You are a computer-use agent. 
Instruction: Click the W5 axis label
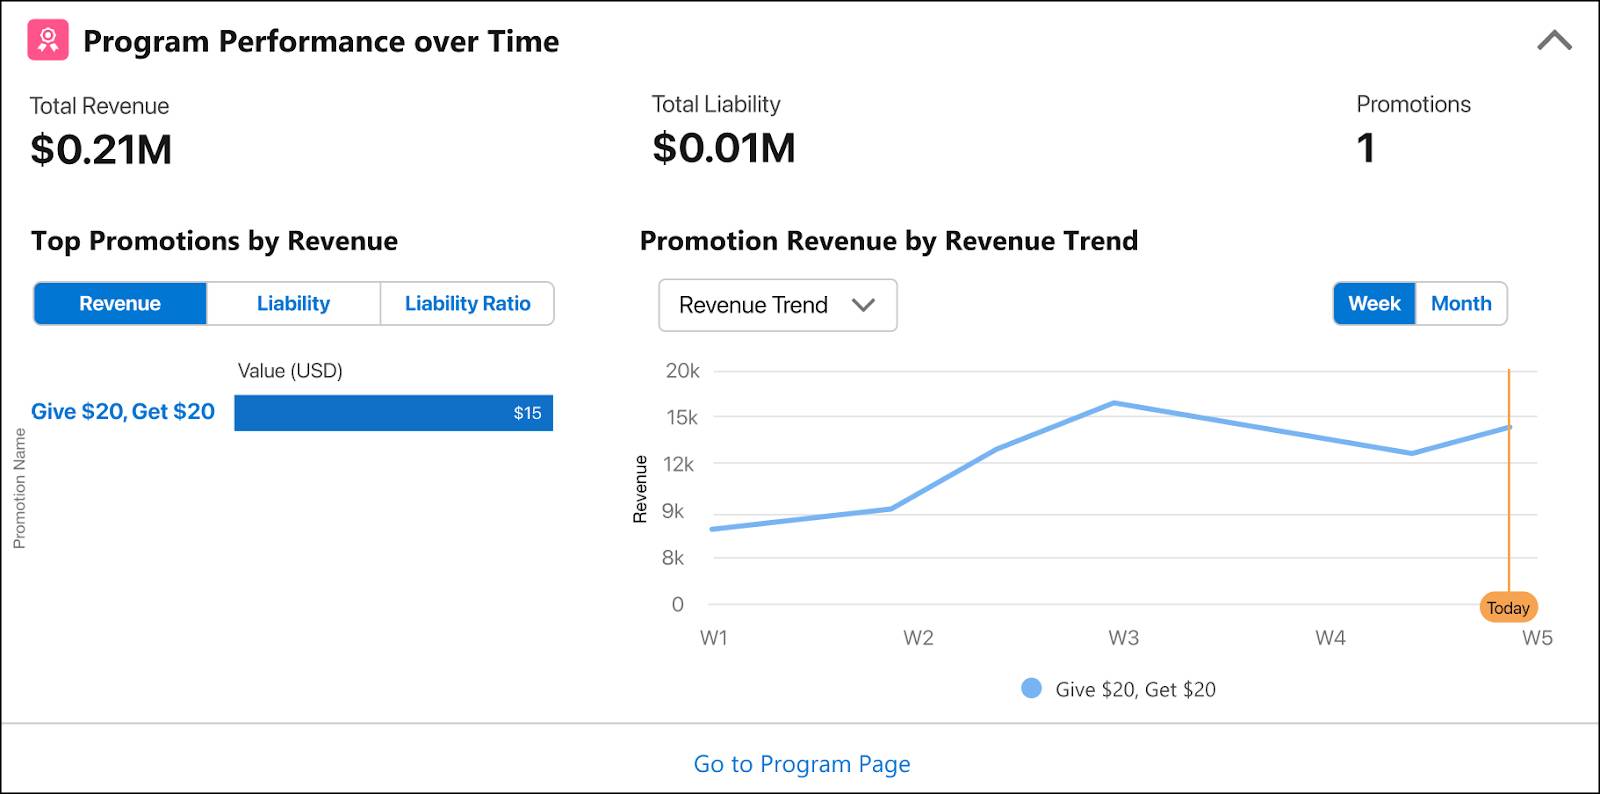(x=1537, y=638)
